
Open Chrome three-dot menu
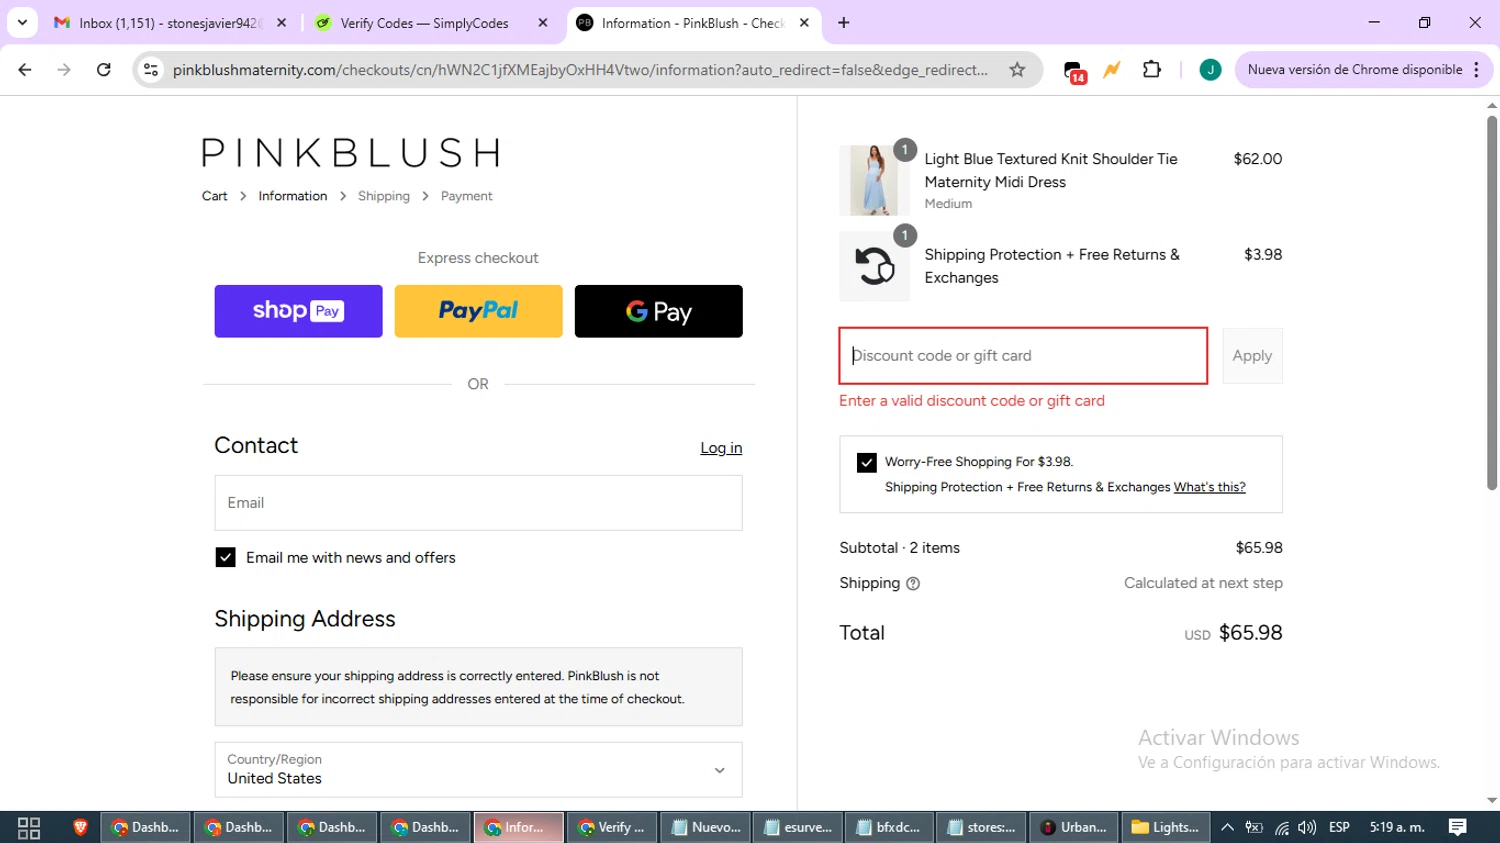(1477, 70)
